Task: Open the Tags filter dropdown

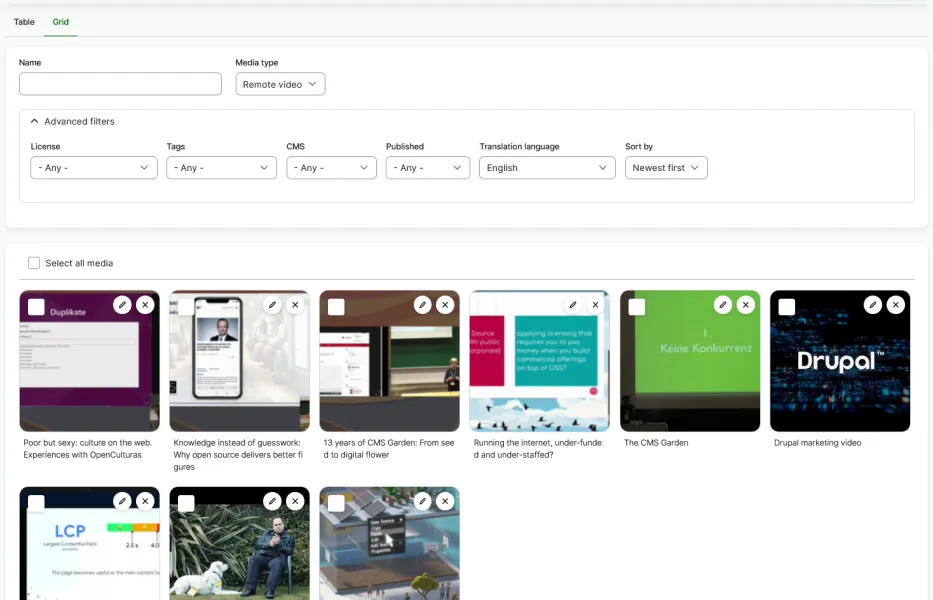Action: [221, 168]
